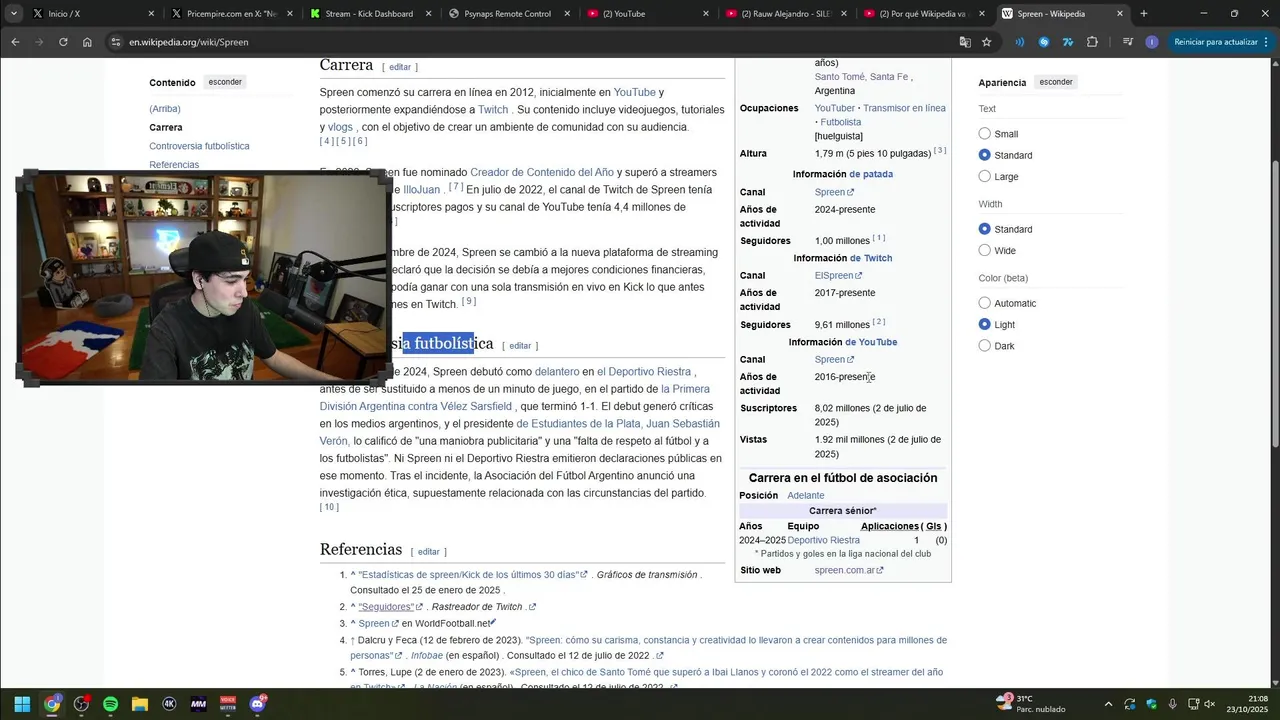Click the webcam overlay video
1280x720 pixels.
pyautogui.click(x=204, y=278)
